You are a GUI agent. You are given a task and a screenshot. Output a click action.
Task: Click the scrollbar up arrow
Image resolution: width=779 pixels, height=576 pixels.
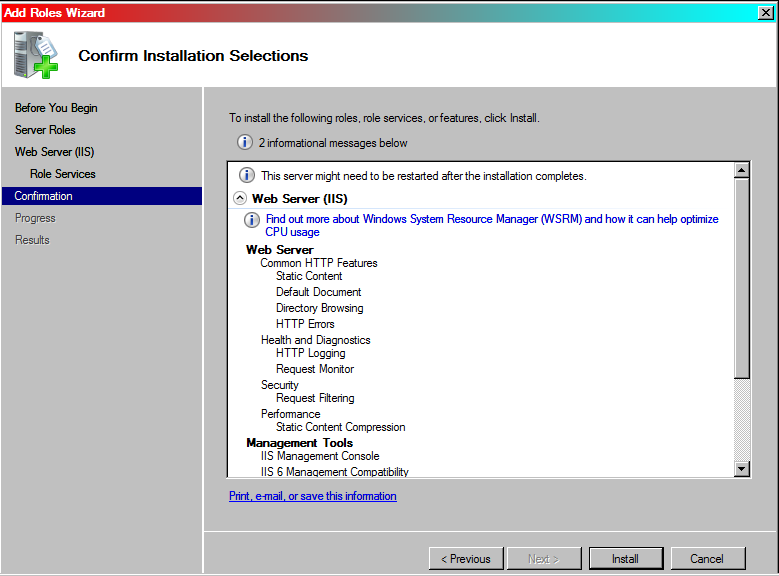pos(742,170)
